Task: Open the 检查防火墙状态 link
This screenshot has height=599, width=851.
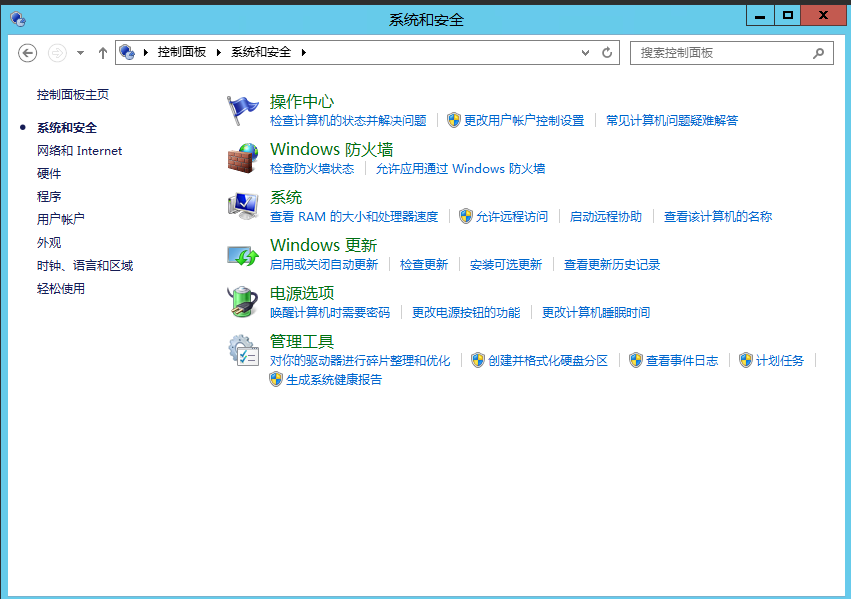Action: click(x=312, y=169)
